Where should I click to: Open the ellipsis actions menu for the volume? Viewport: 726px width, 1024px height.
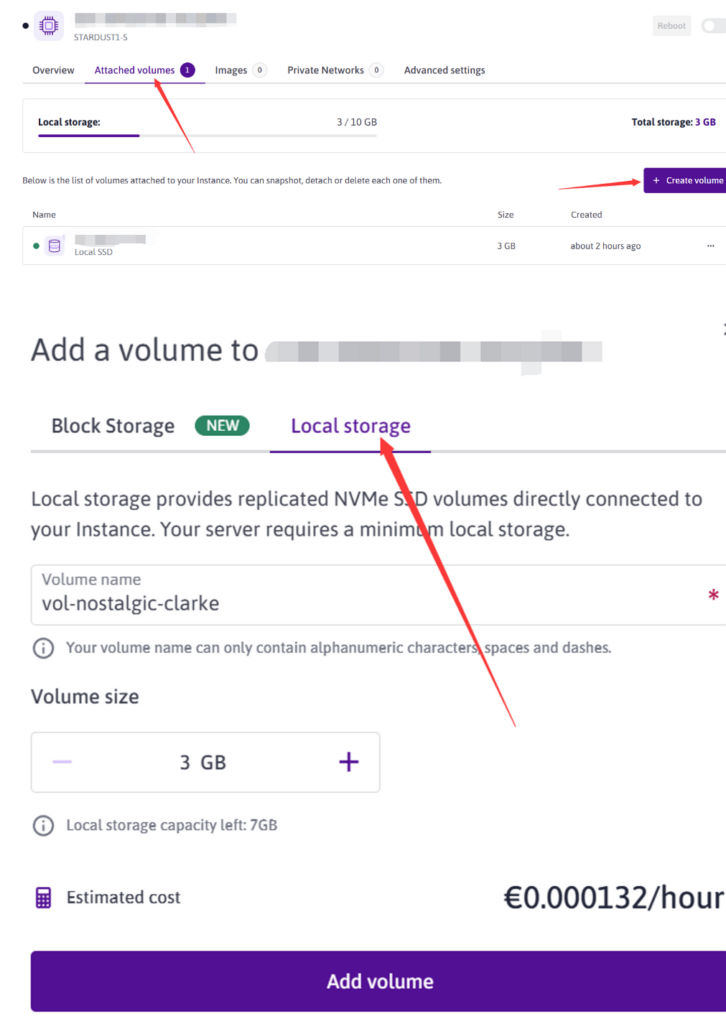(x=711, y=245)
